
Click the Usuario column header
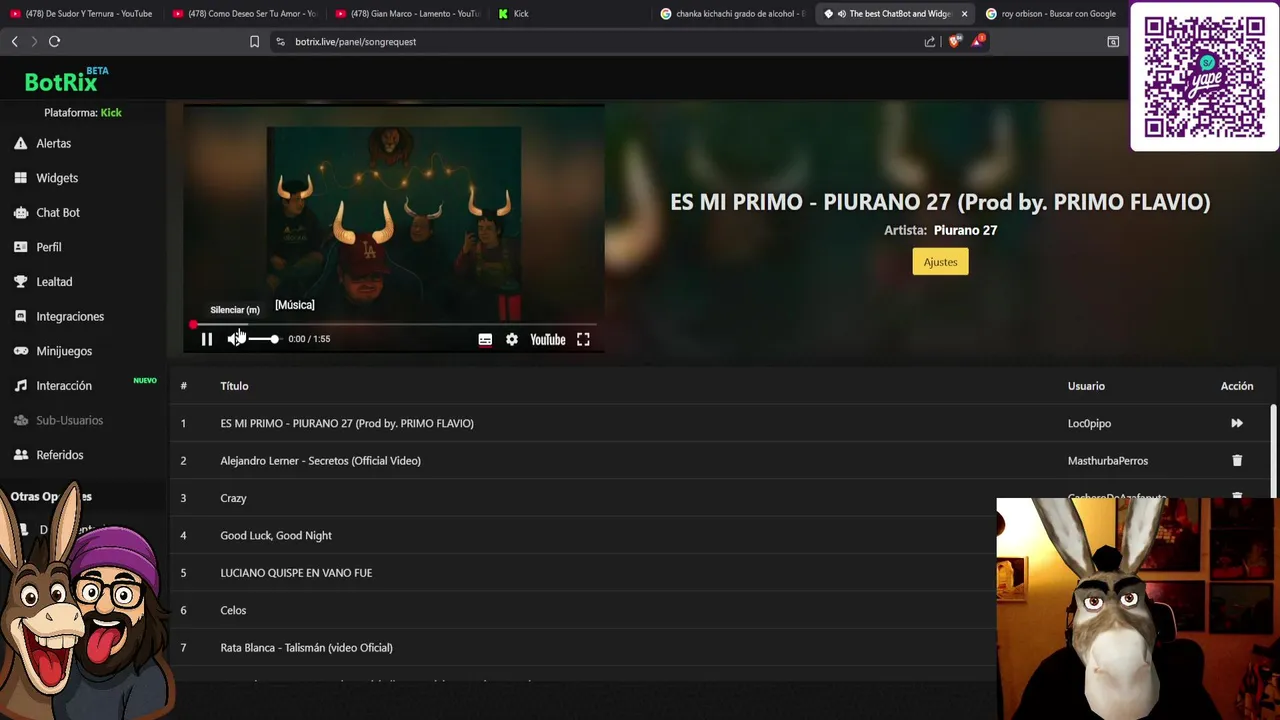coord(1086,386)
